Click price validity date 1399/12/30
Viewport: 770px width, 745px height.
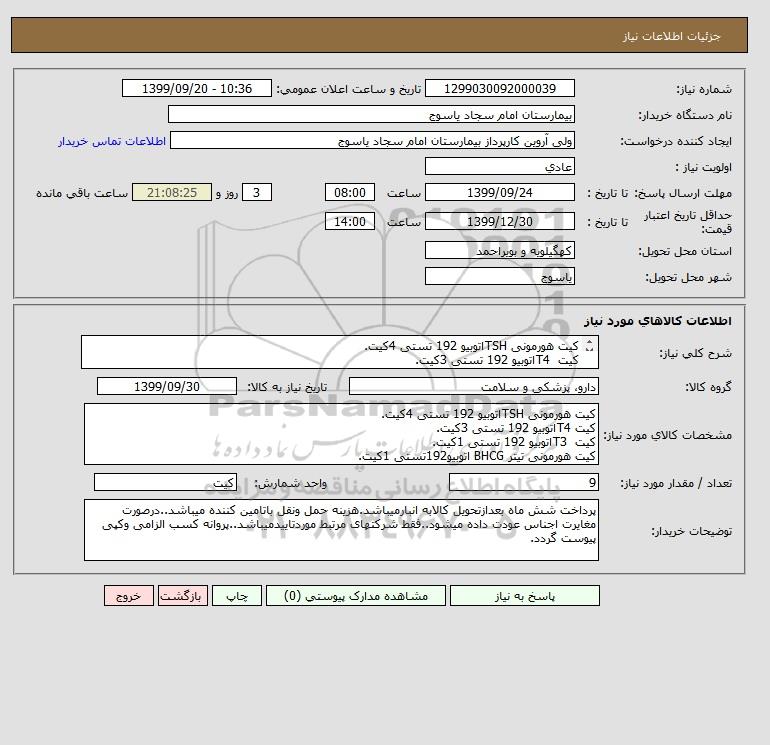tap(499, 221)
